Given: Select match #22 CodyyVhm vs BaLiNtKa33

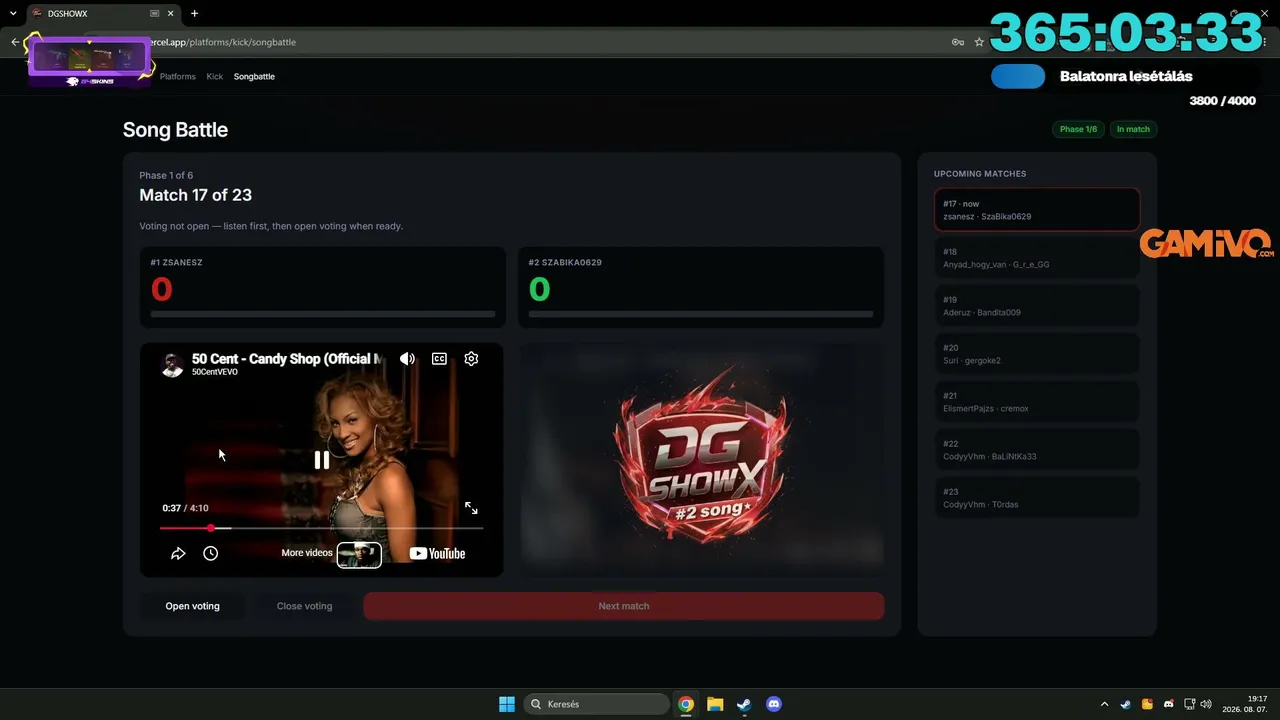Looking at the screenshot, I should (x=1037, y=450).
